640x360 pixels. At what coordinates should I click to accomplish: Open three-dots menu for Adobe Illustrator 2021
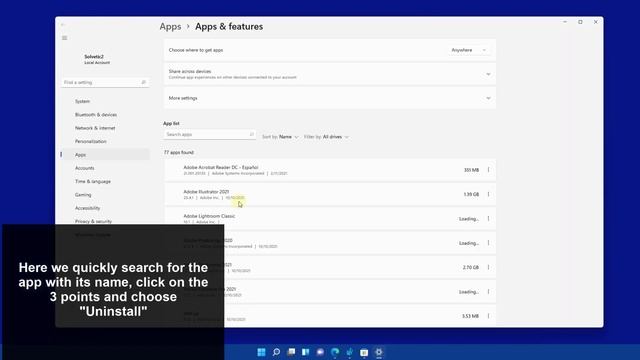click(x=488, y=194)
